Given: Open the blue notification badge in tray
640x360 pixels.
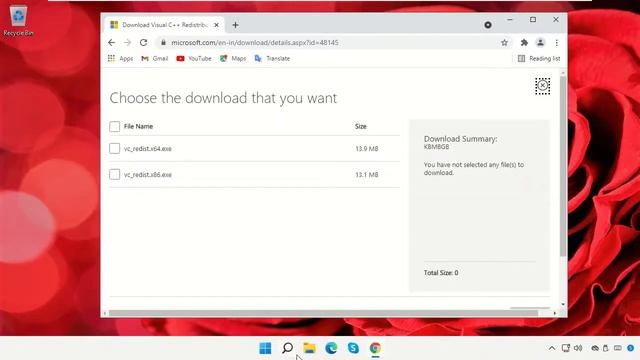Looking at the screenshot, I should click(x=631, y=348).
